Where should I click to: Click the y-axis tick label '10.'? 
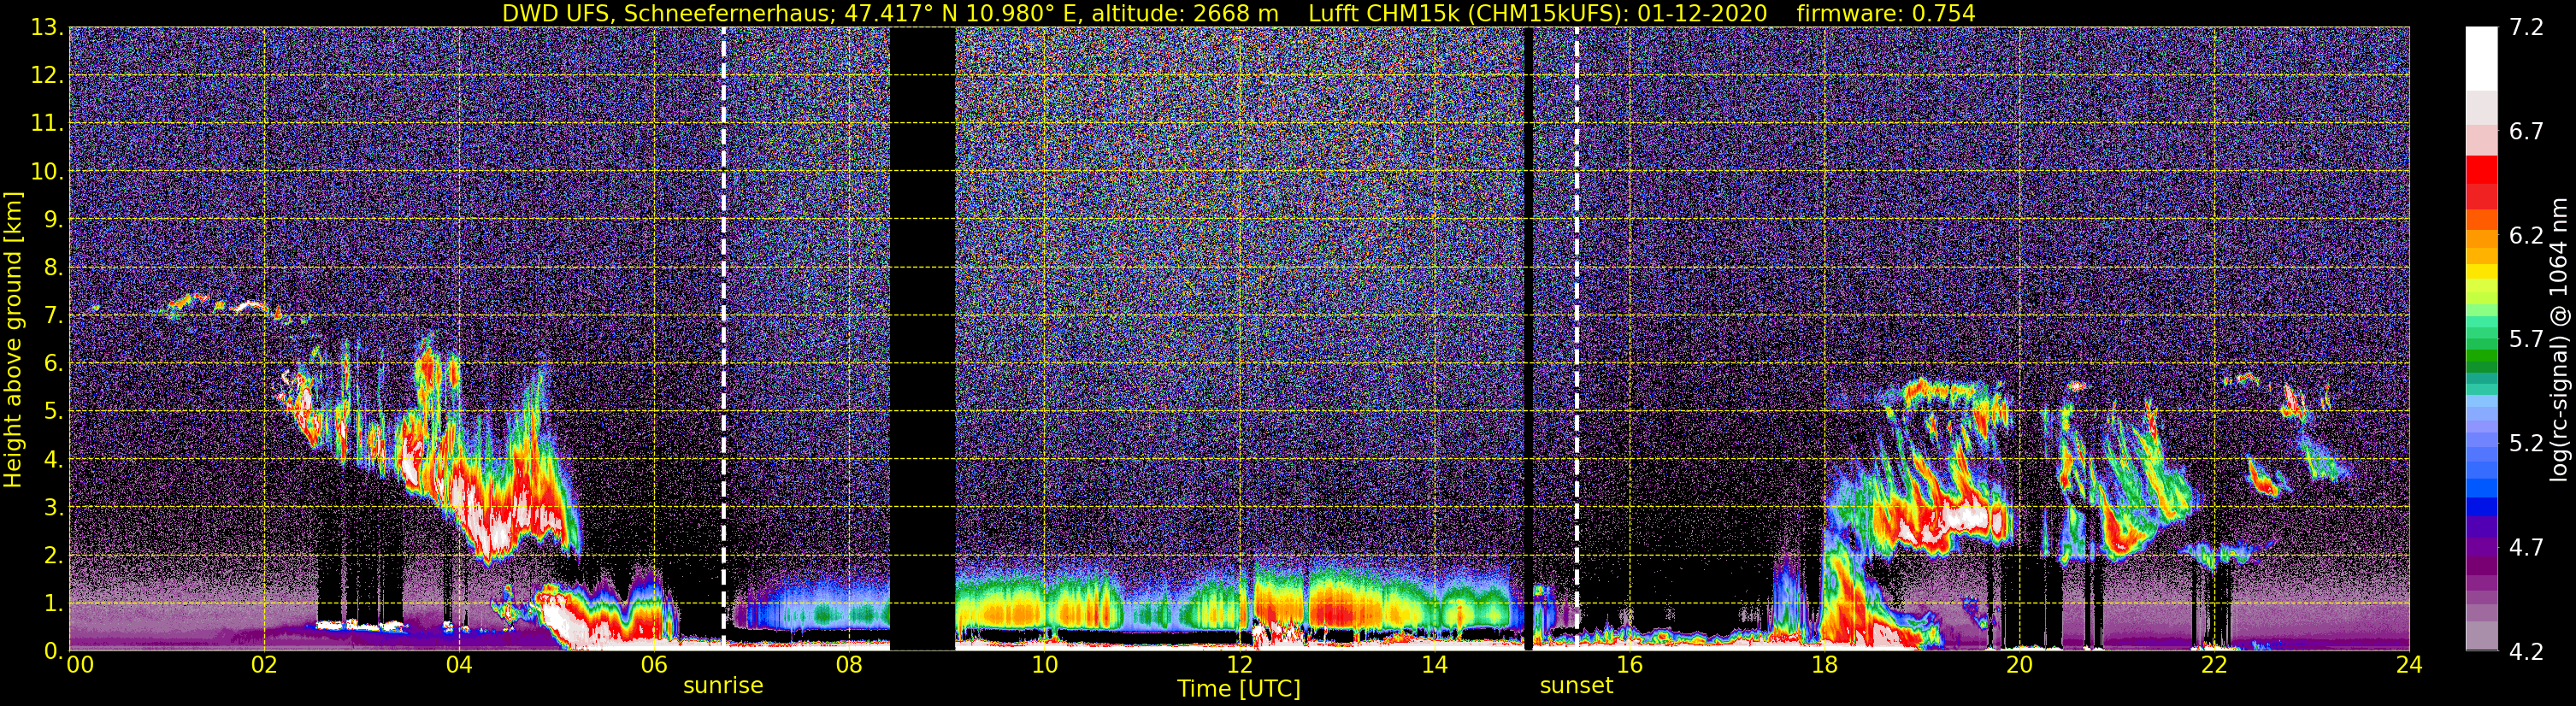[47, 171]
